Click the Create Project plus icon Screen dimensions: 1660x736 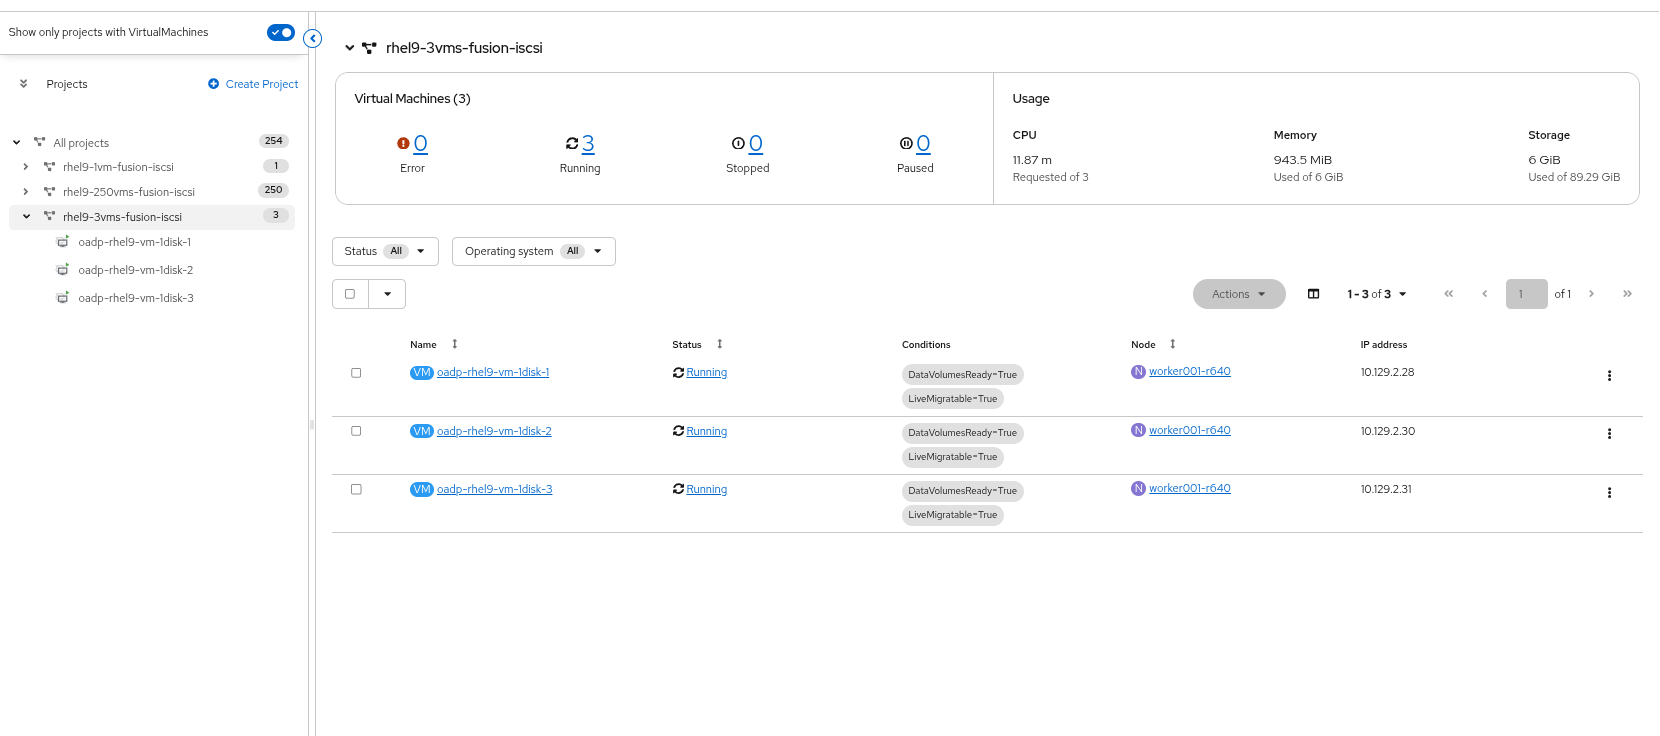213,84
